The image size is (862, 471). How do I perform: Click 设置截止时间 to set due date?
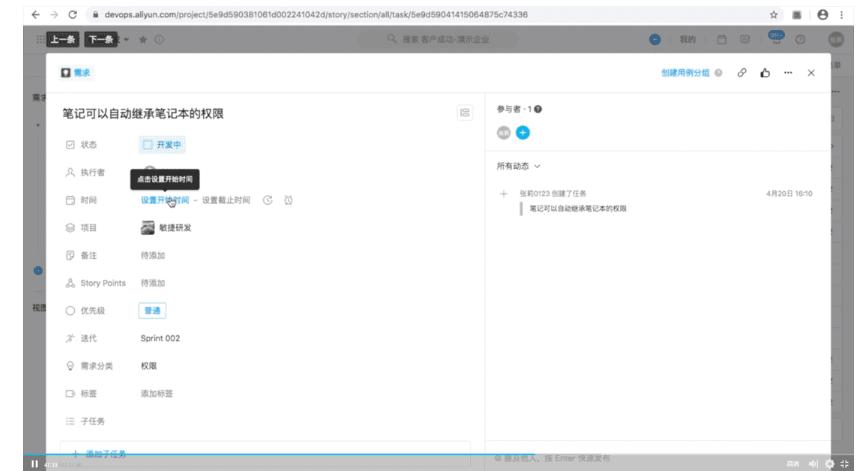point(226,200)
